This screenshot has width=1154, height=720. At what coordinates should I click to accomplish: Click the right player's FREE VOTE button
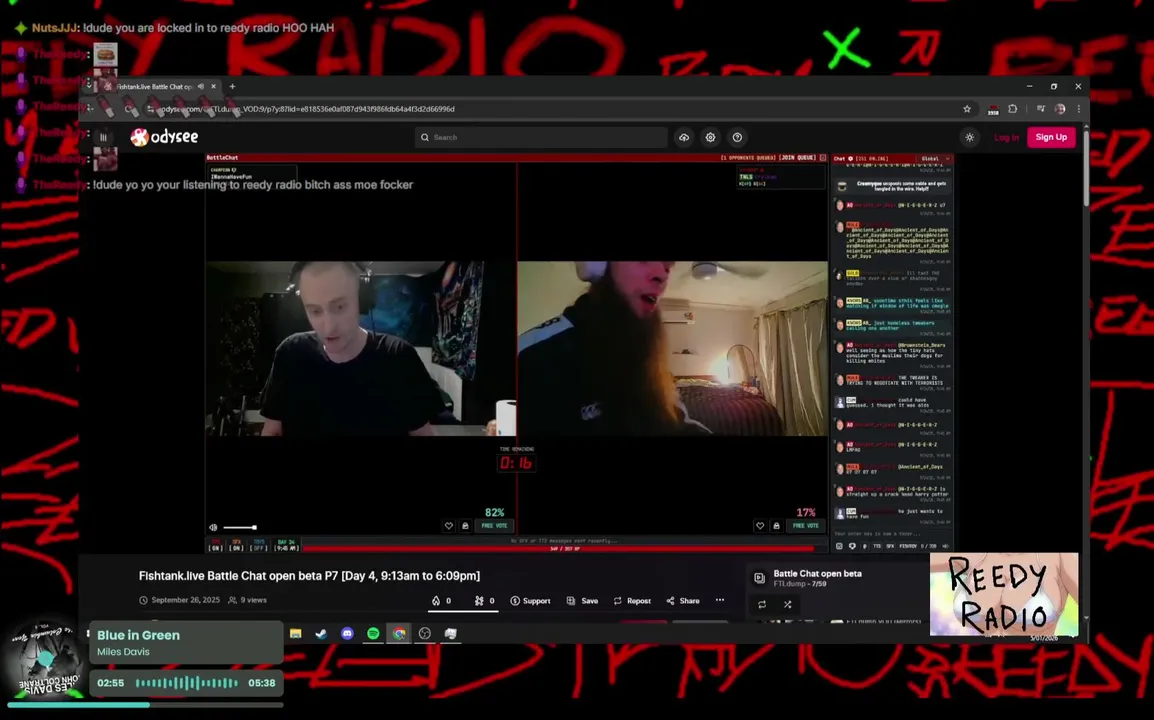pos(805,526)
